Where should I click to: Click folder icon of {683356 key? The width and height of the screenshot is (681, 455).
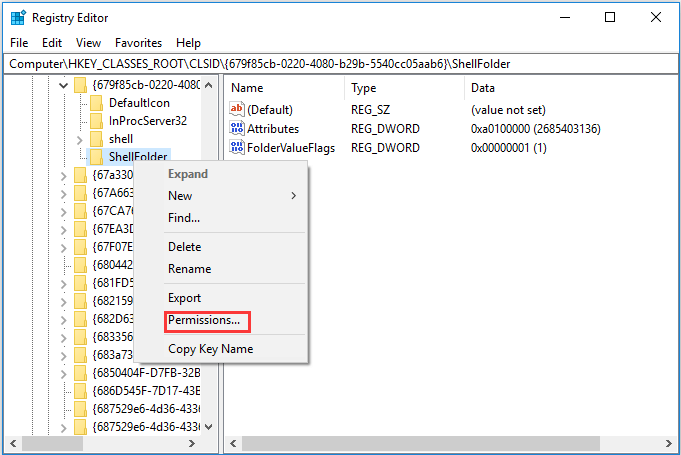(80, 337)
